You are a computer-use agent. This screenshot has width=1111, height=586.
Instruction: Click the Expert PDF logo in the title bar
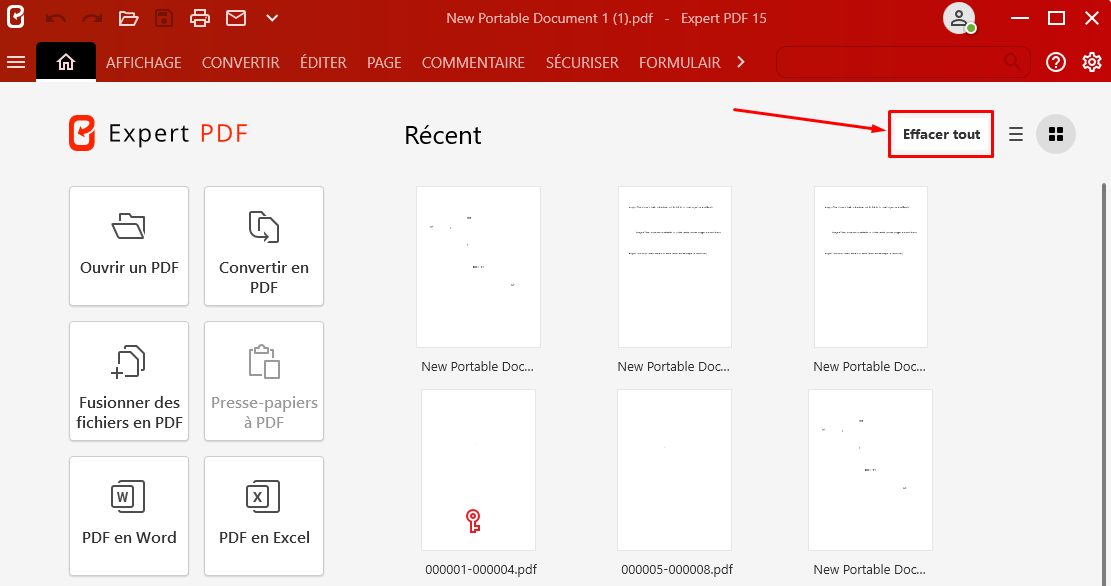[16, 17]
